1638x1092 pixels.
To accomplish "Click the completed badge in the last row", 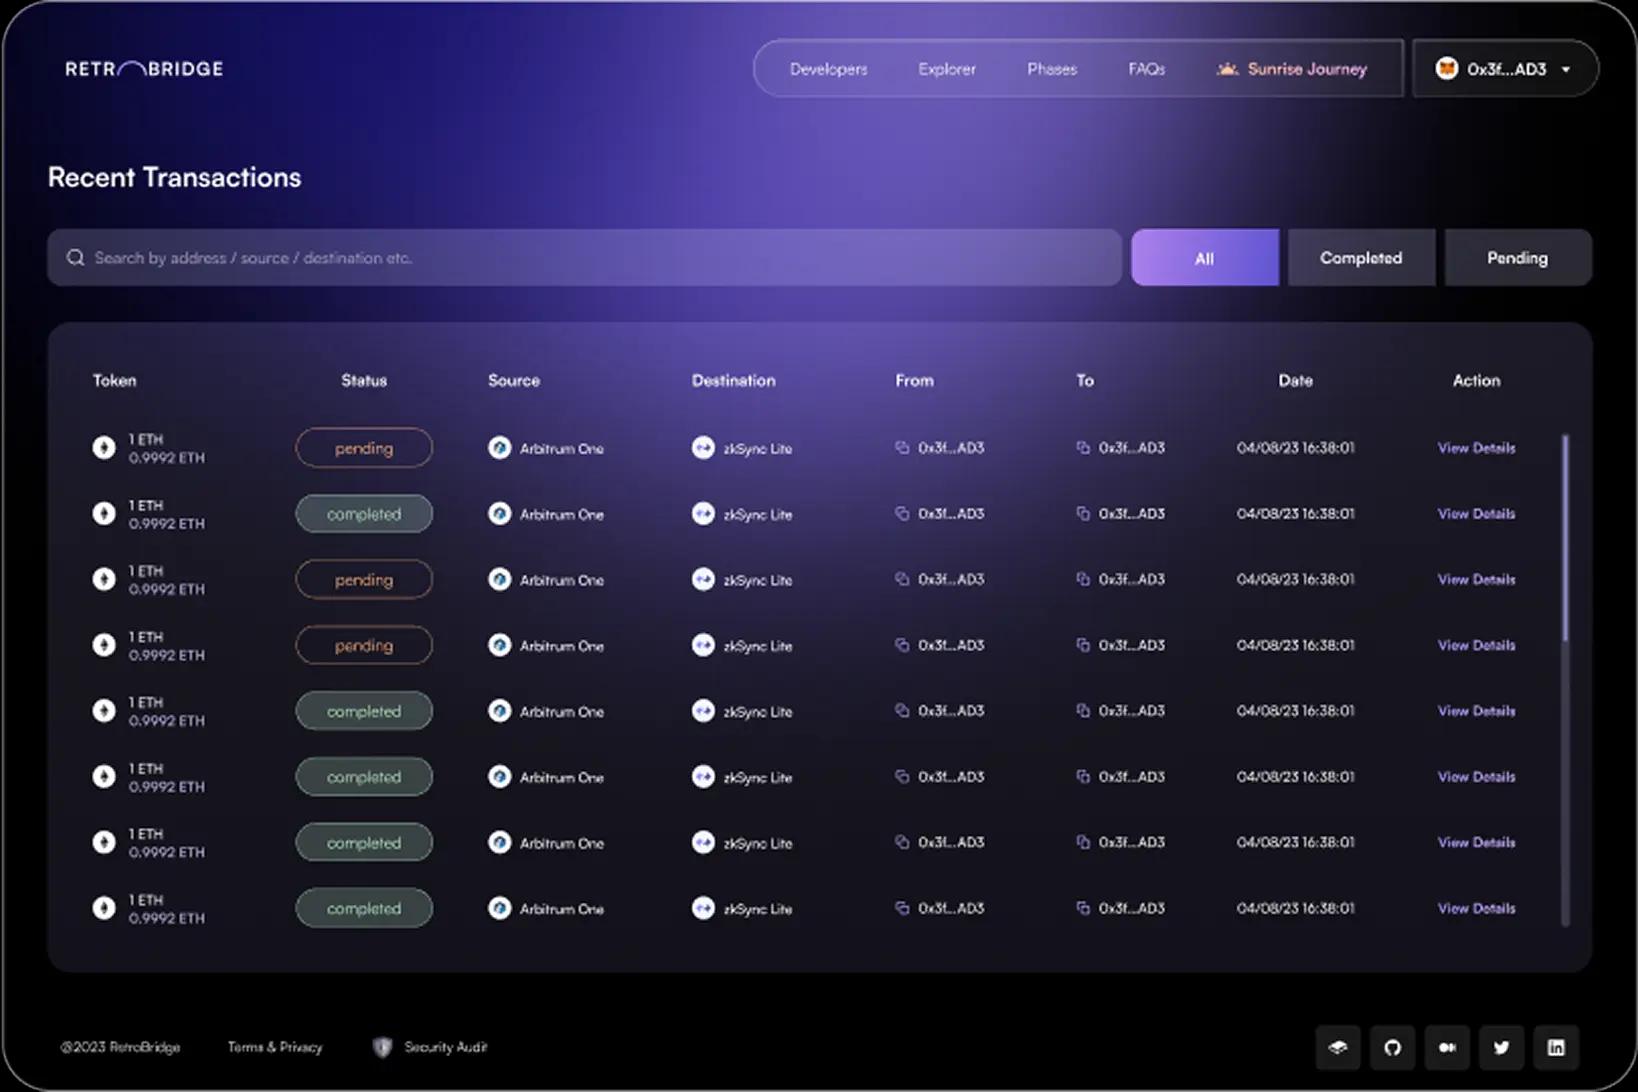I will 364,908.
